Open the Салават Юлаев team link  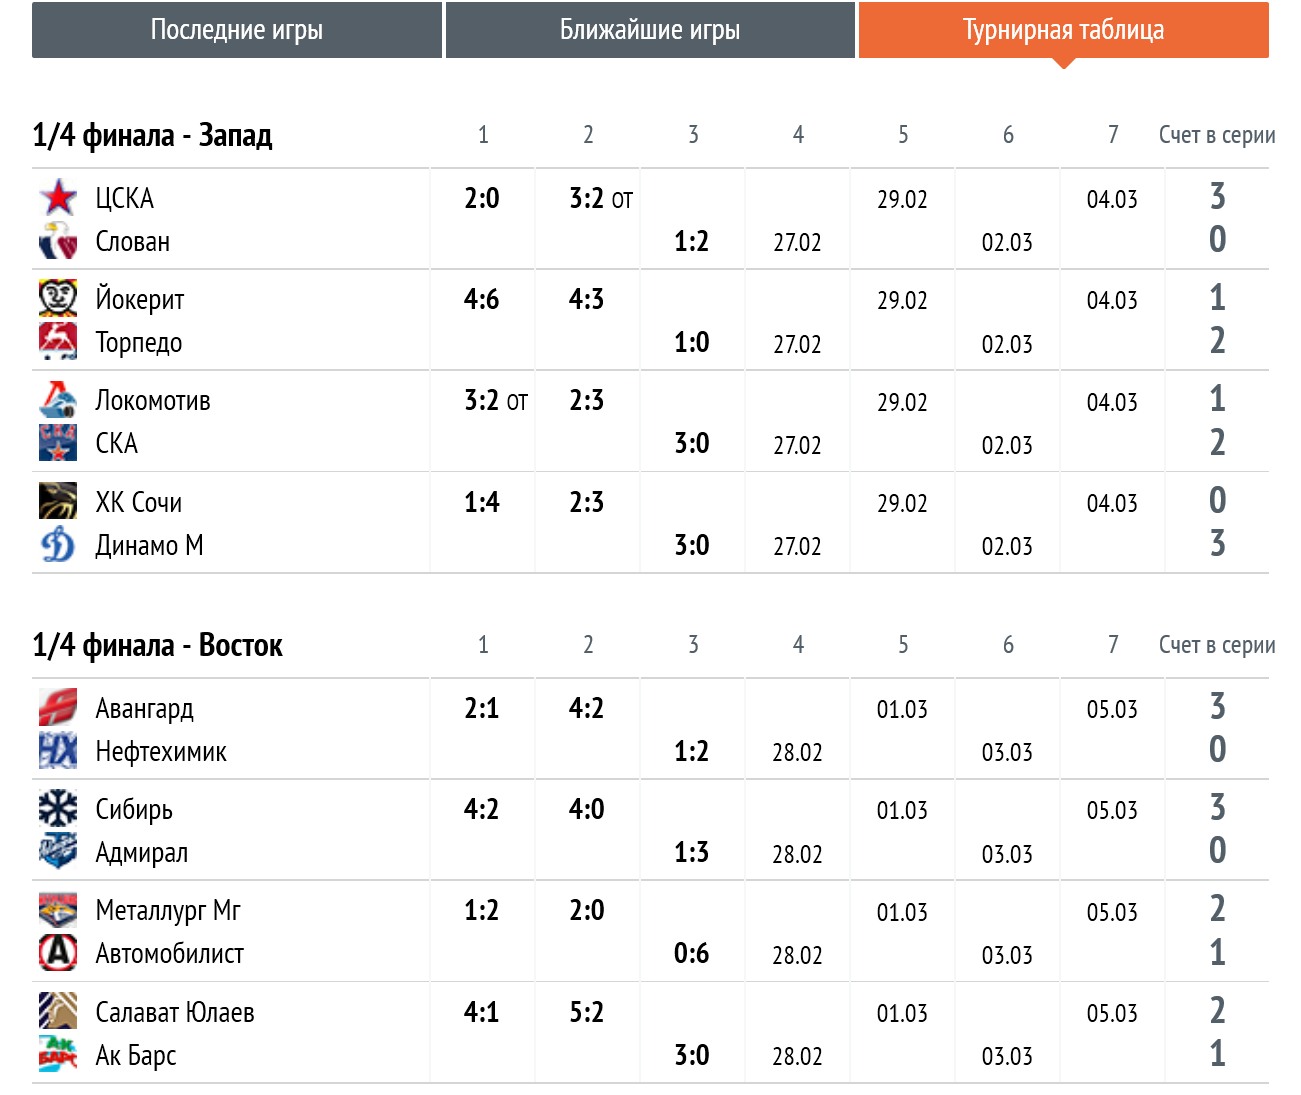[175, 1013]
